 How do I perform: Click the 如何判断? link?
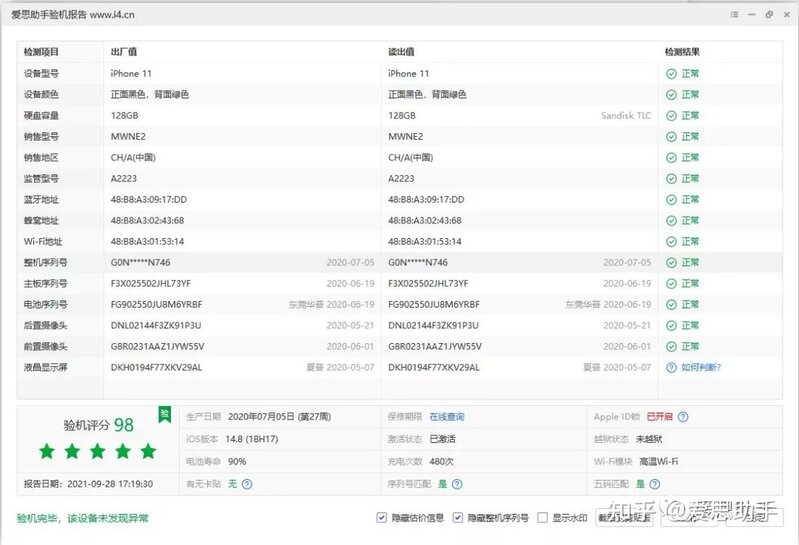701,367
